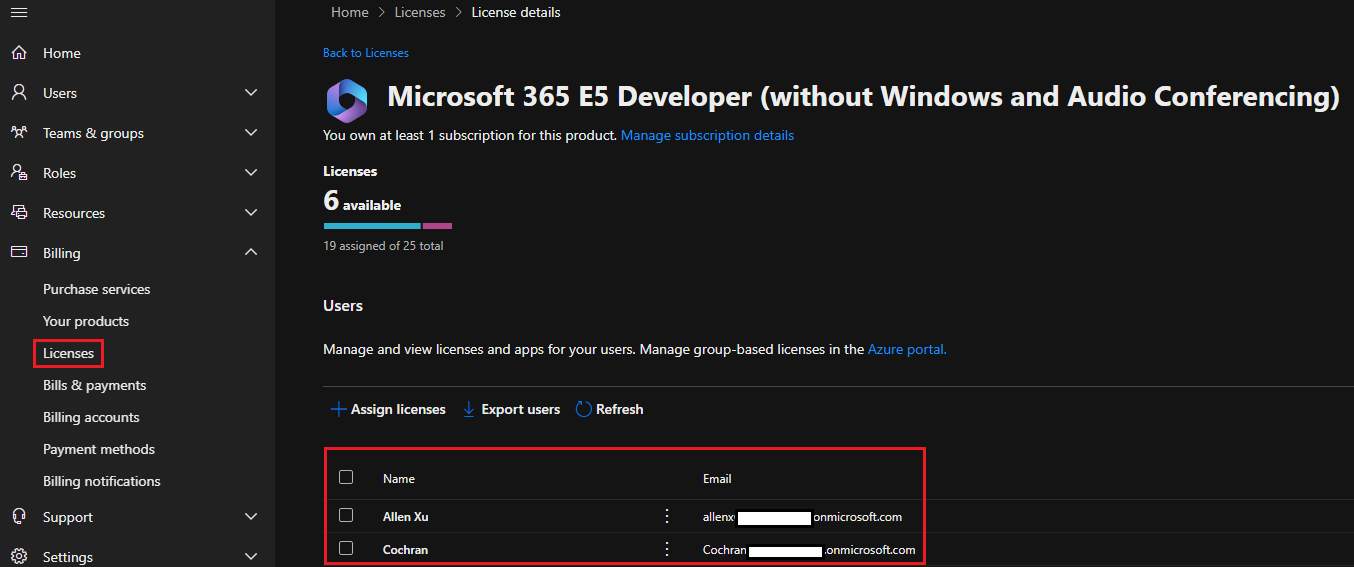
Task: Click the download arrow beside Export users
Action: [x=468, y=410]
